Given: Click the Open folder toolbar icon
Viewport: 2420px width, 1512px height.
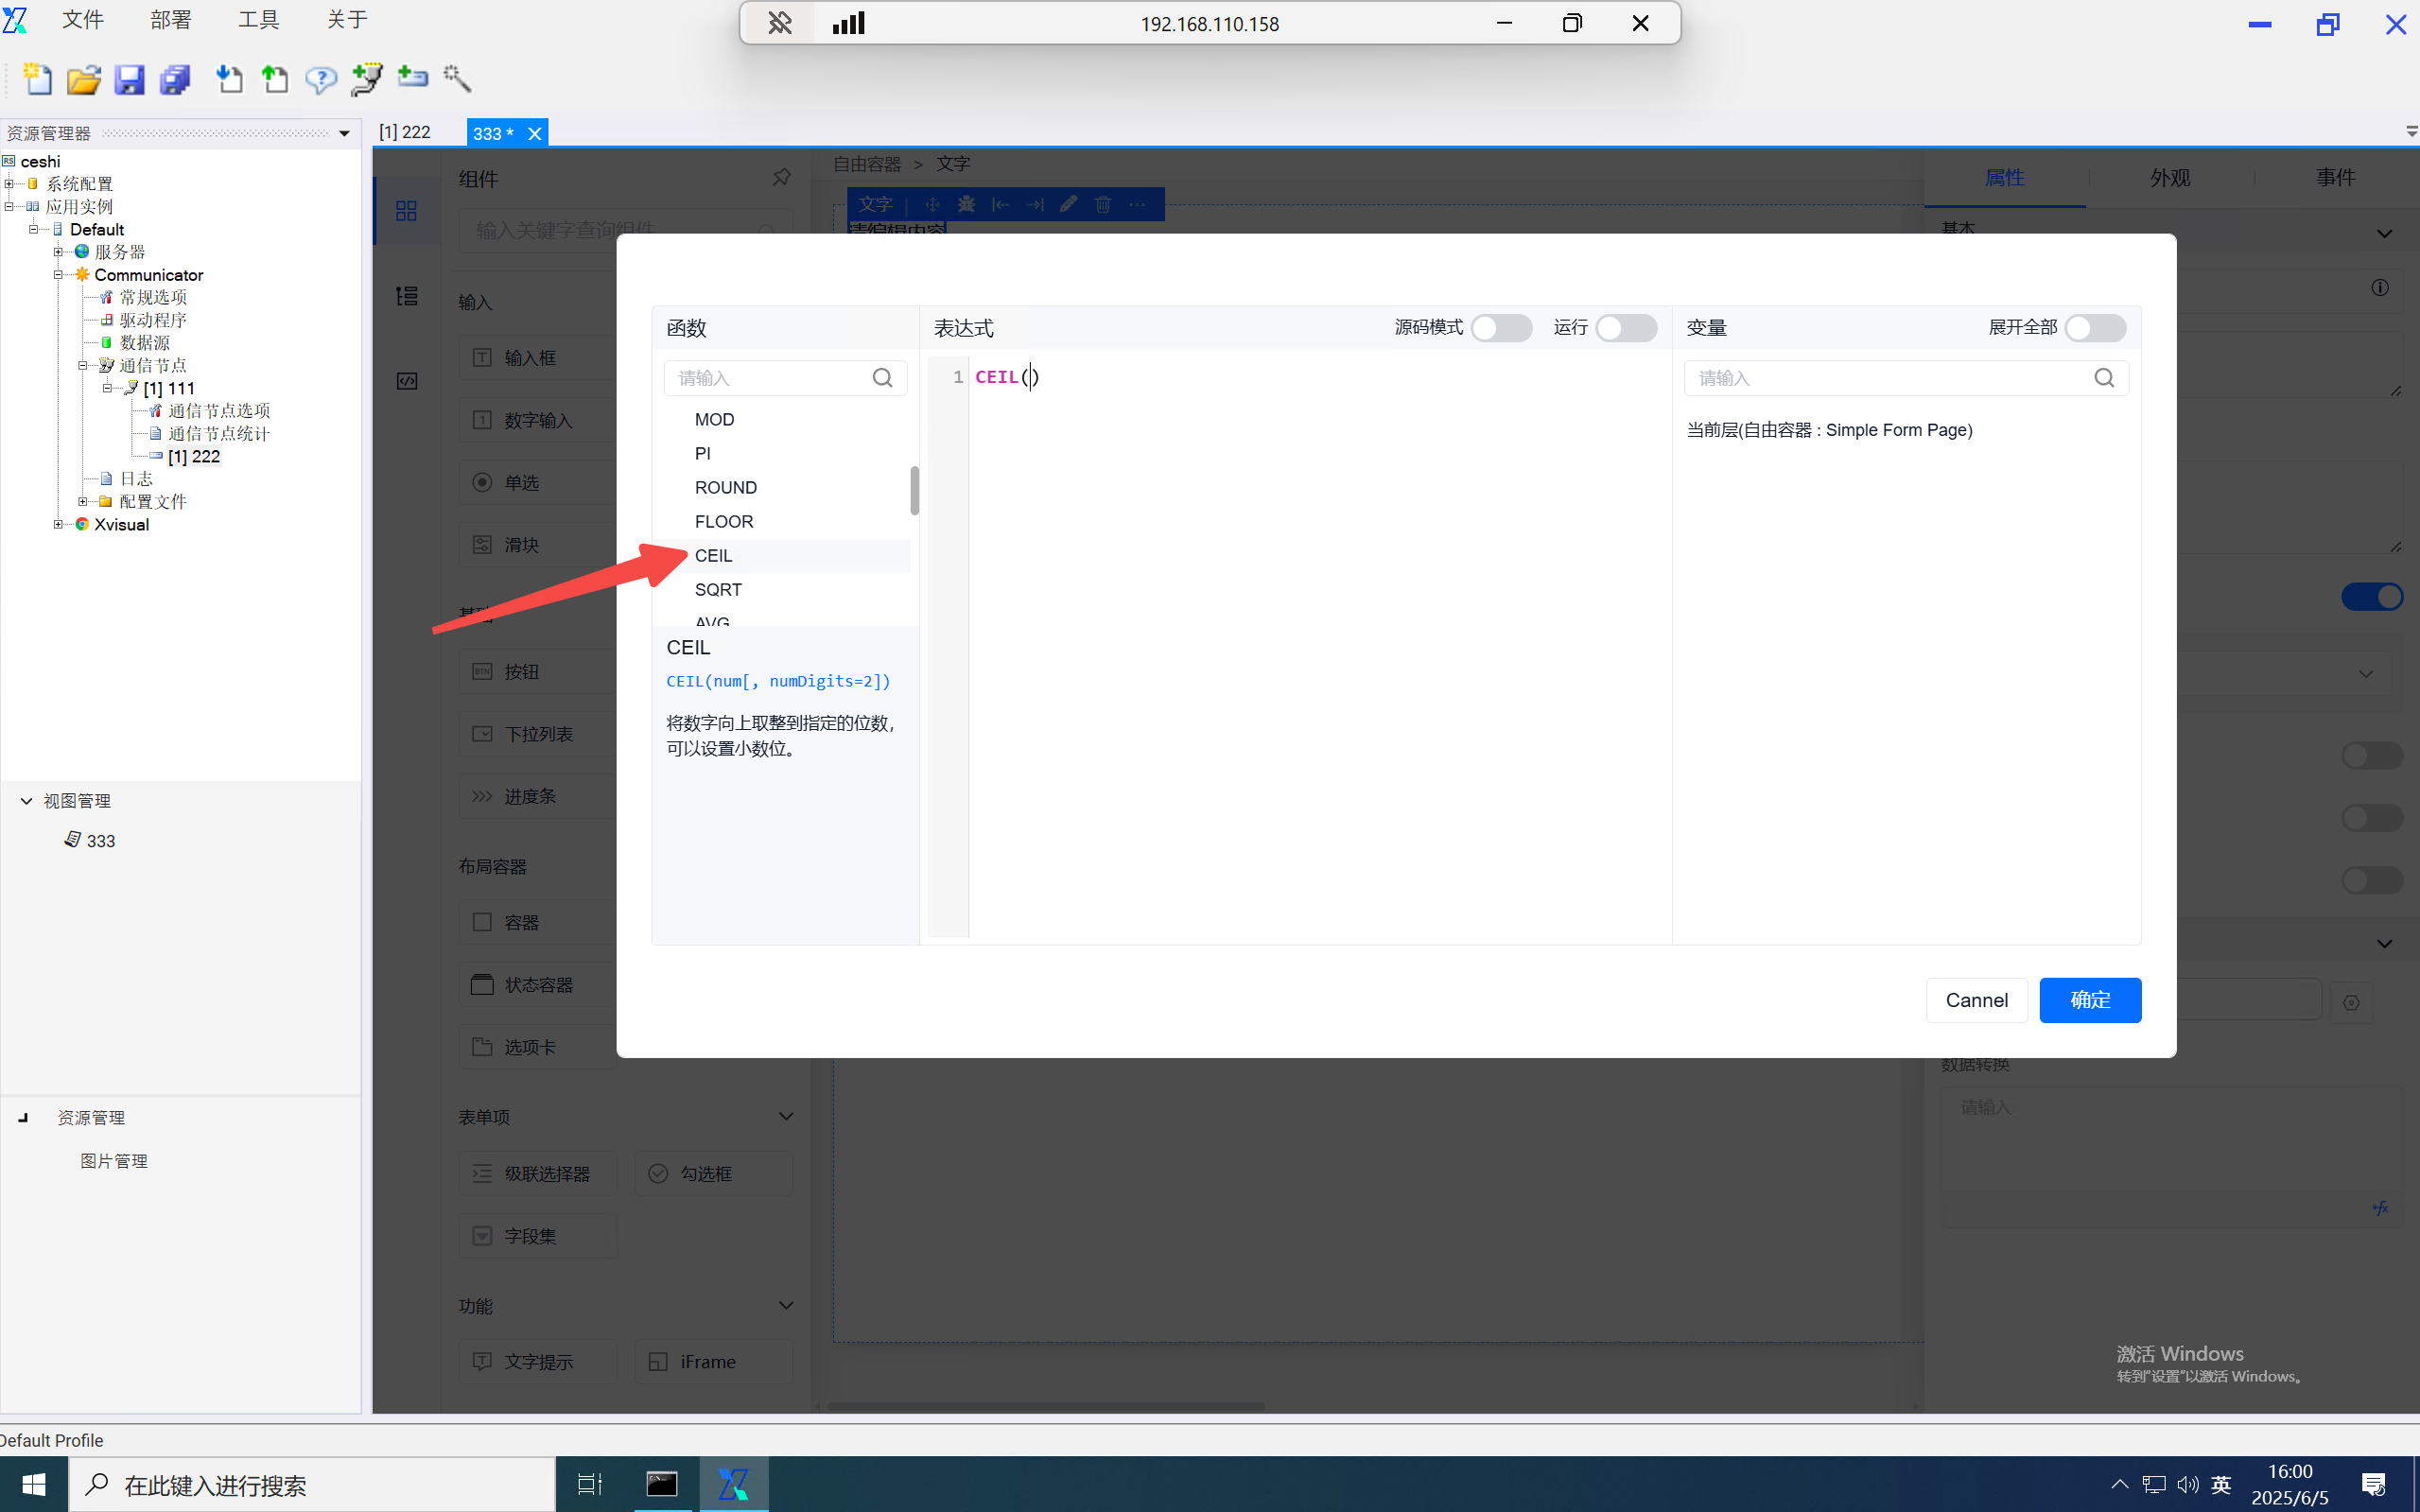Looking at the screenshot, I should (x=84, y=79).
